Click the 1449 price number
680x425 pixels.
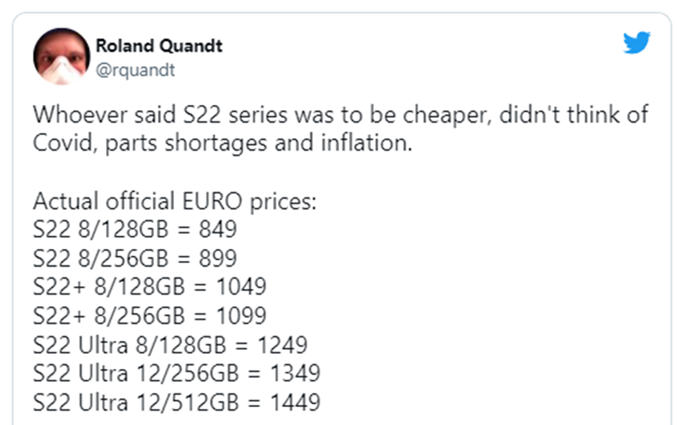[x=295, y=402]
